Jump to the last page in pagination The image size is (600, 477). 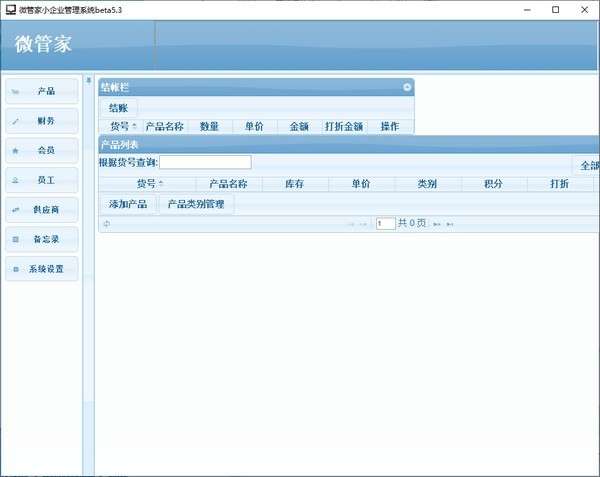tap(450, 224)
